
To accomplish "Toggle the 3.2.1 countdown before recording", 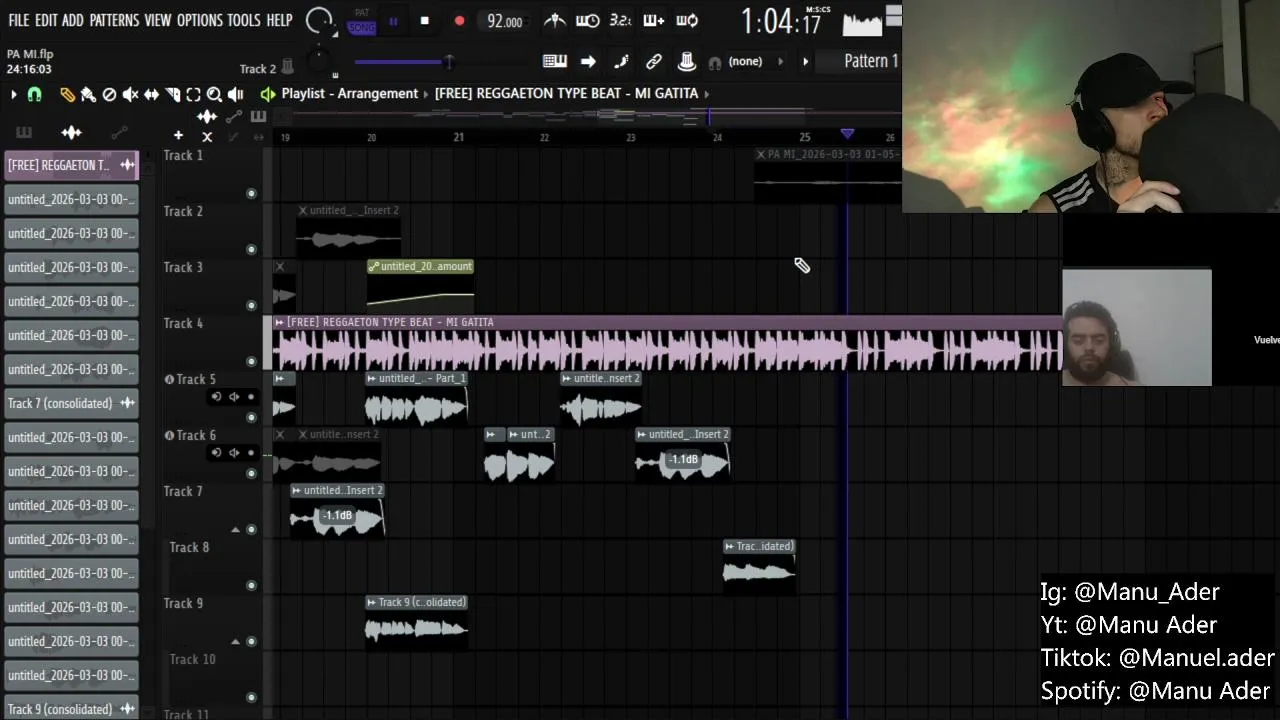I will pos(620,21).
